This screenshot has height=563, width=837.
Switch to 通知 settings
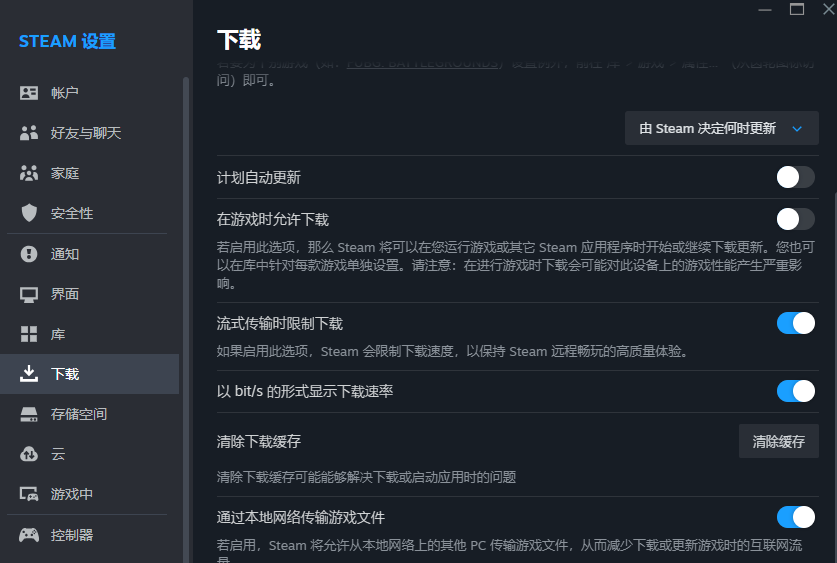[x=89, y=254]
